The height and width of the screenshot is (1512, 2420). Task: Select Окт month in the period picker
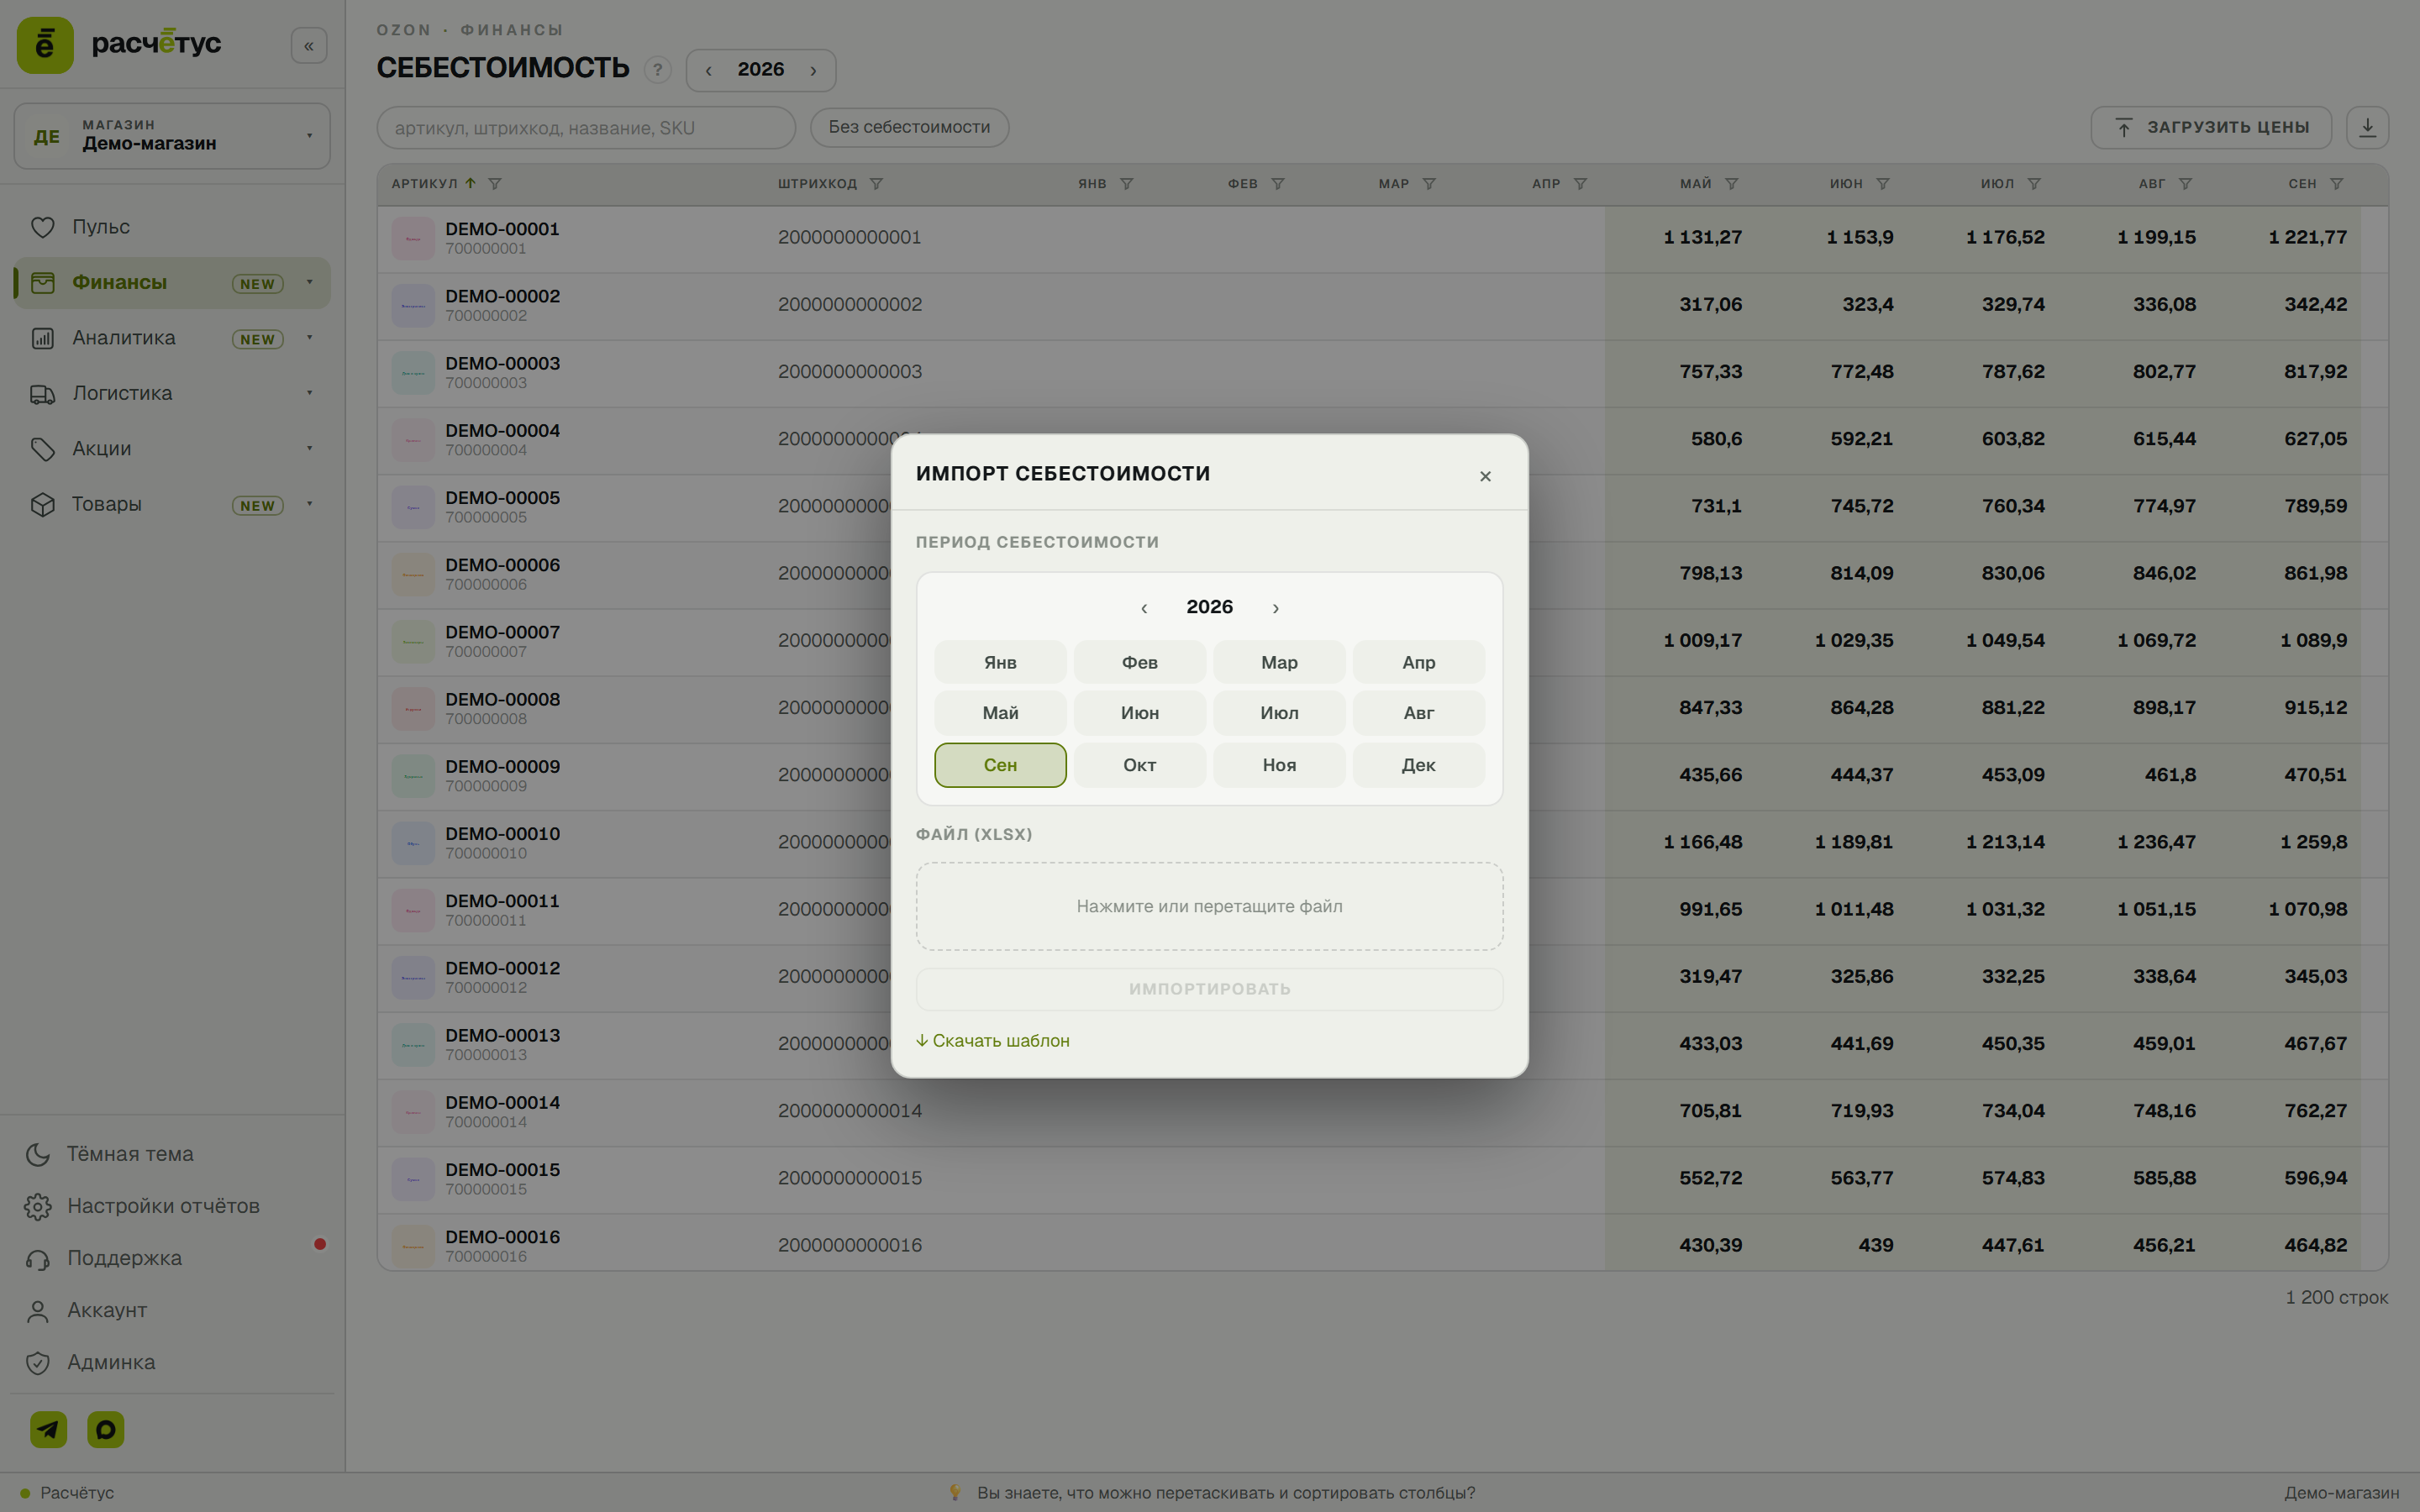click(1140, 765)
